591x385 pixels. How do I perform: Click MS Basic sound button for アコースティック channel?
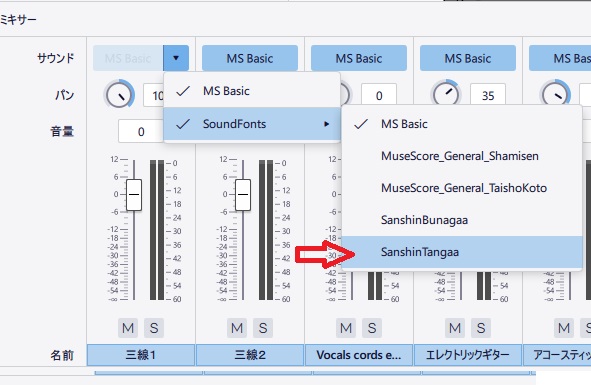pos(560,58)
